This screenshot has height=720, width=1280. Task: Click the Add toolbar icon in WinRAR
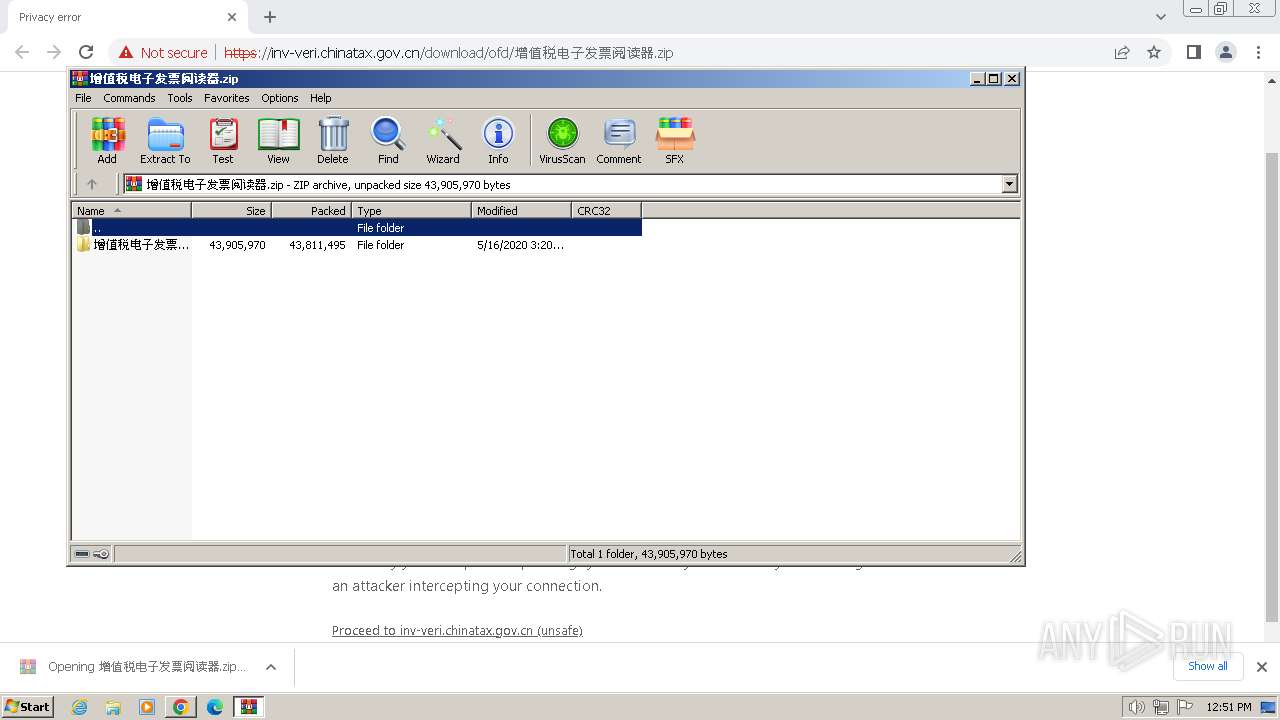click(107, 140)
